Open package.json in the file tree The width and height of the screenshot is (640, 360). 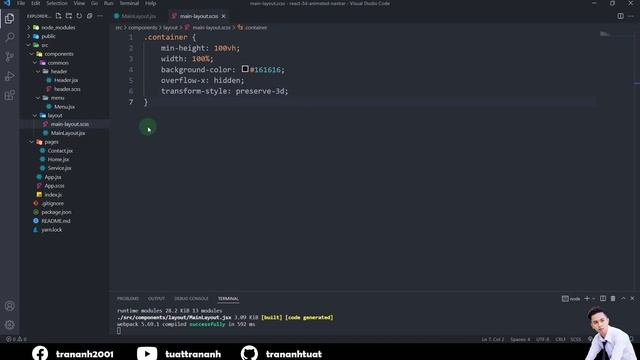coord(56,212)
